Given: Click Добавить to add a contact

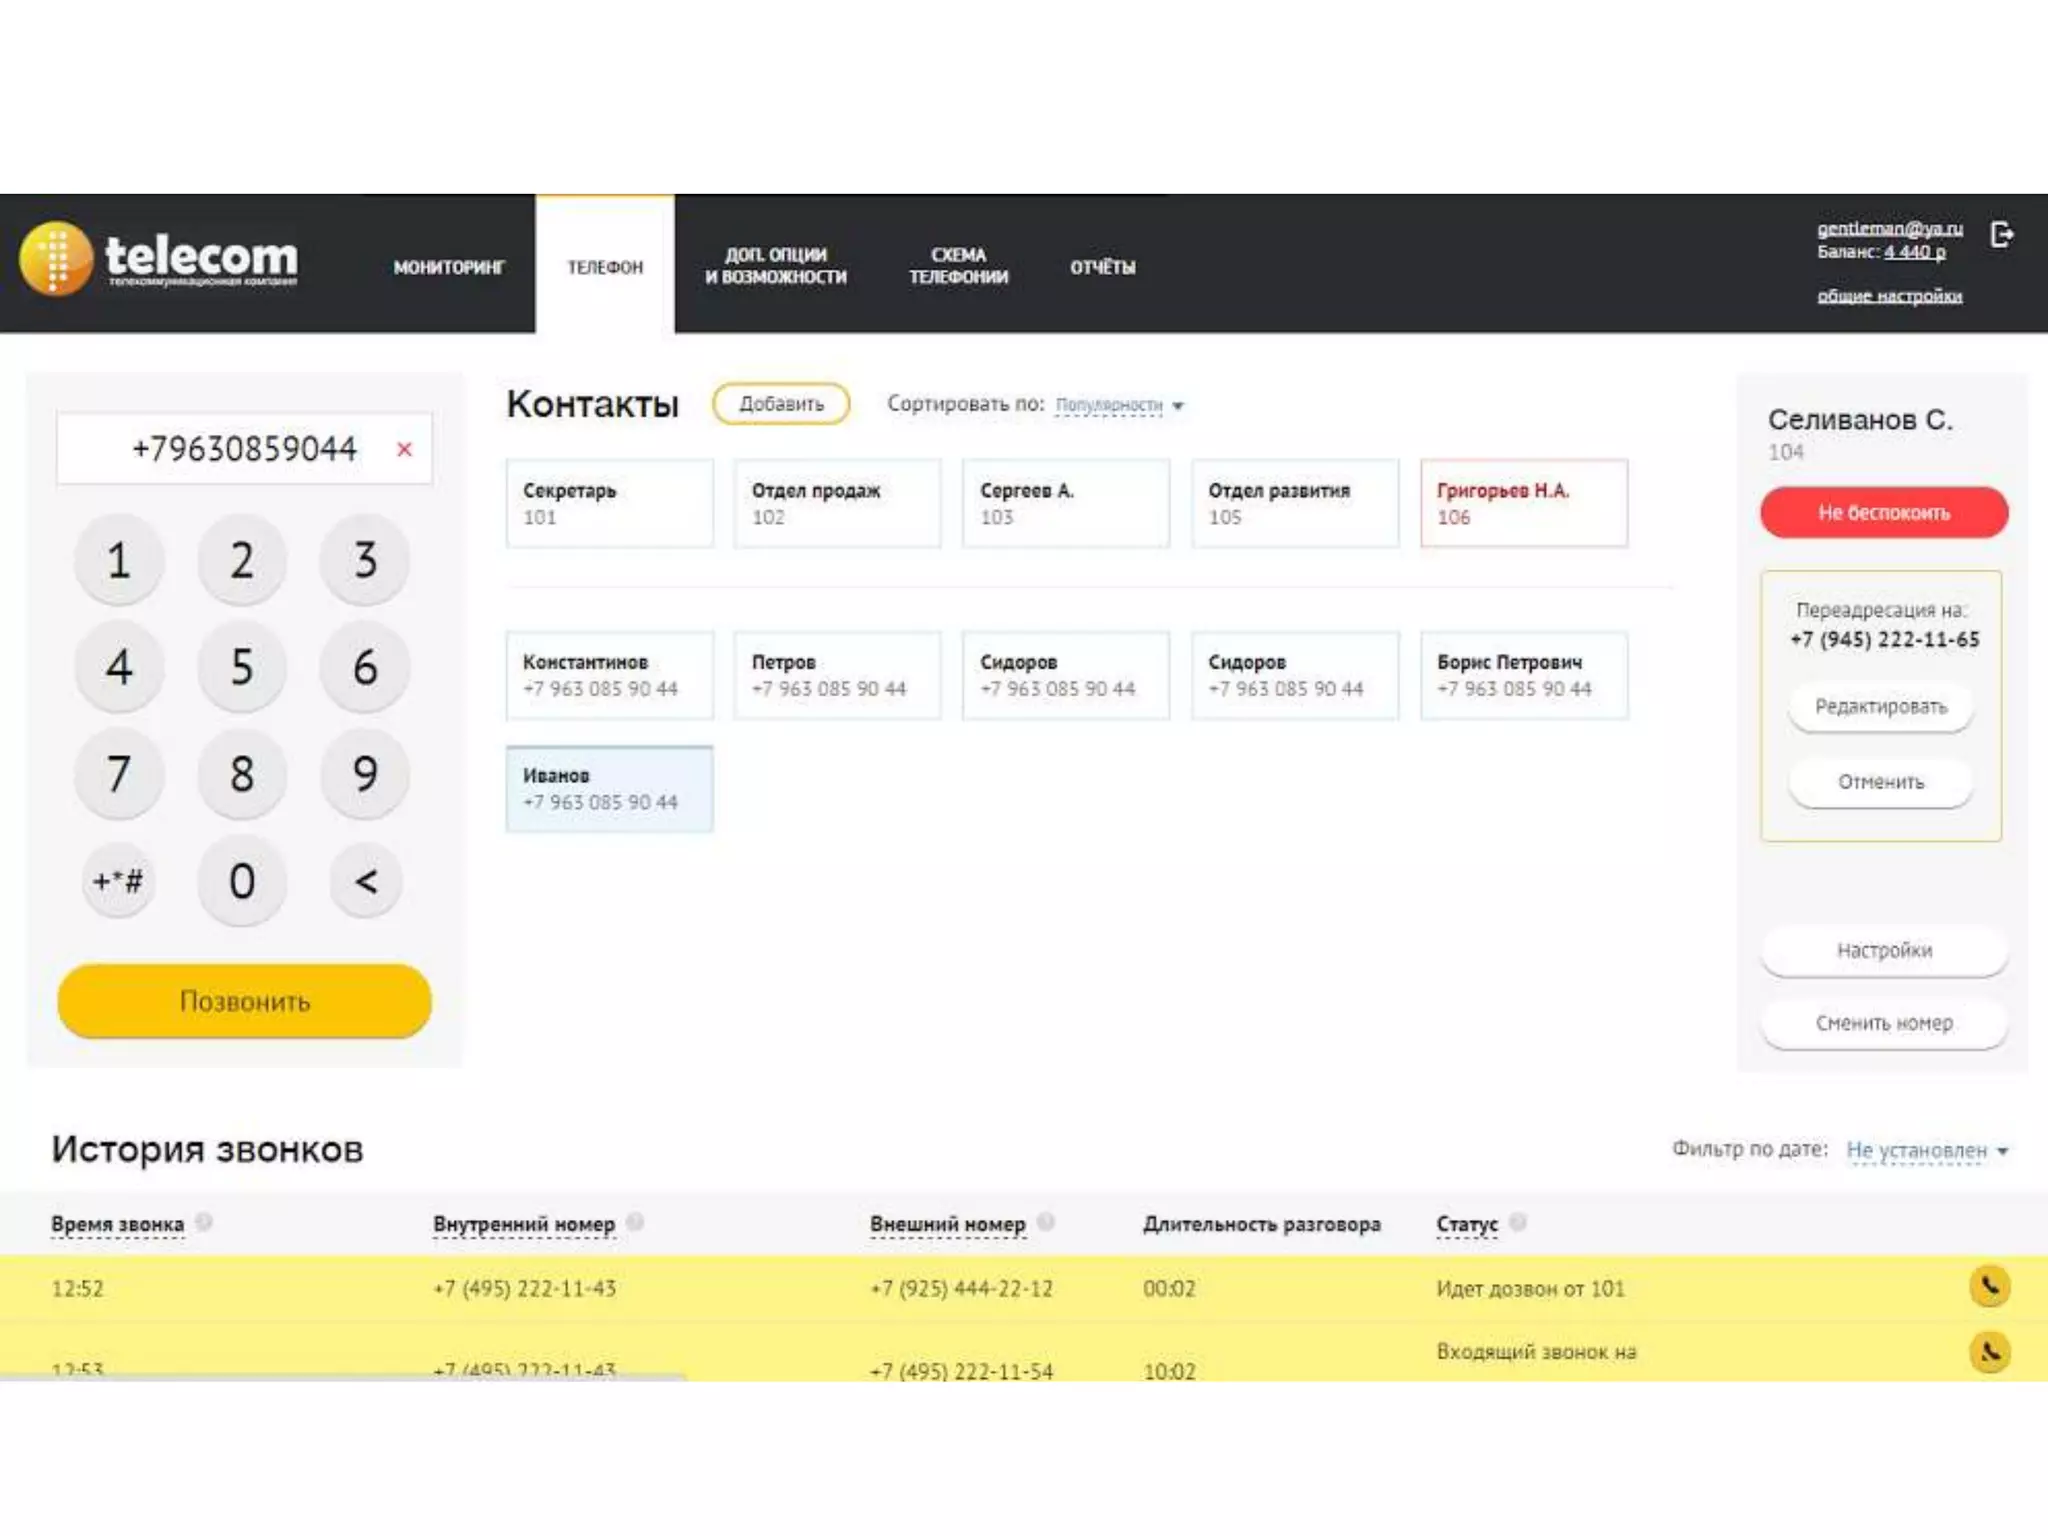Looking at the screenshot, I should 781,404.
